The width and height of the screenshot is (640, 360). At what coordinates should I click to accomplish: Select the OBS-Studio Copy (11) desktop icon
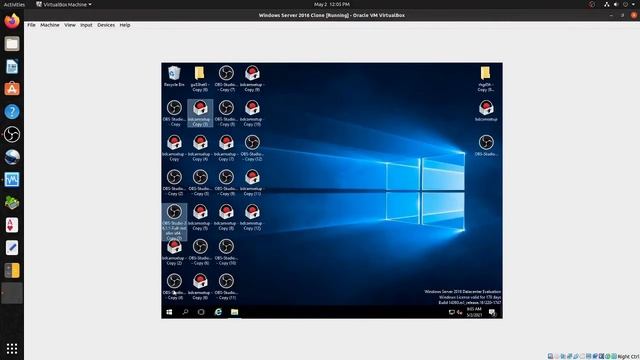pyautogui.click(x=226, y=287)
